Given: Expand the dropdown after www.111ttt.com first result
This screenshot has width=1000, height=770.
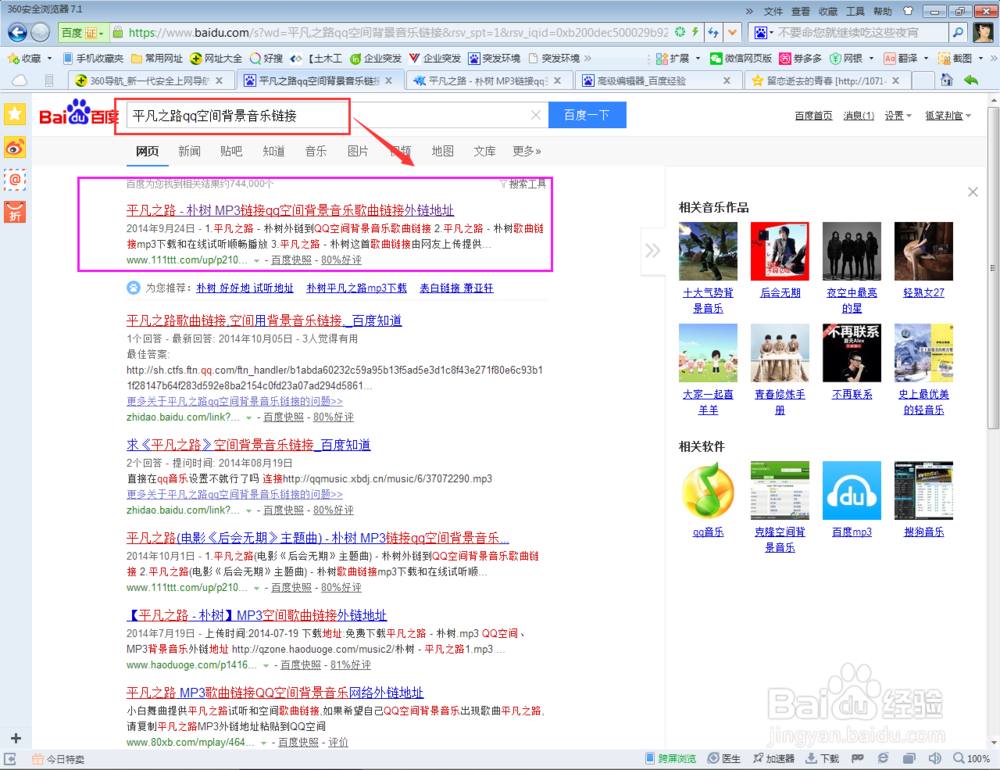Looking at the screenshot, I should tap(256, 260).
